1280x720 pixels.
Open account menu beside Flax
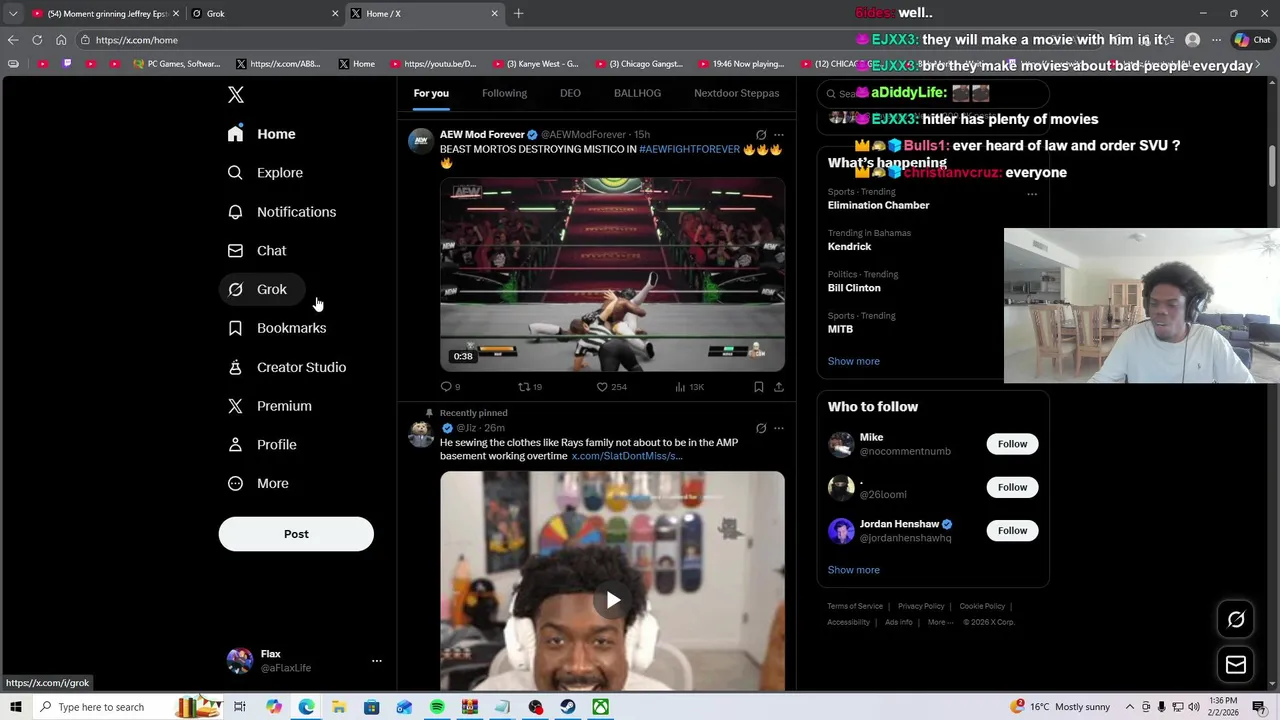pos(376,661)
